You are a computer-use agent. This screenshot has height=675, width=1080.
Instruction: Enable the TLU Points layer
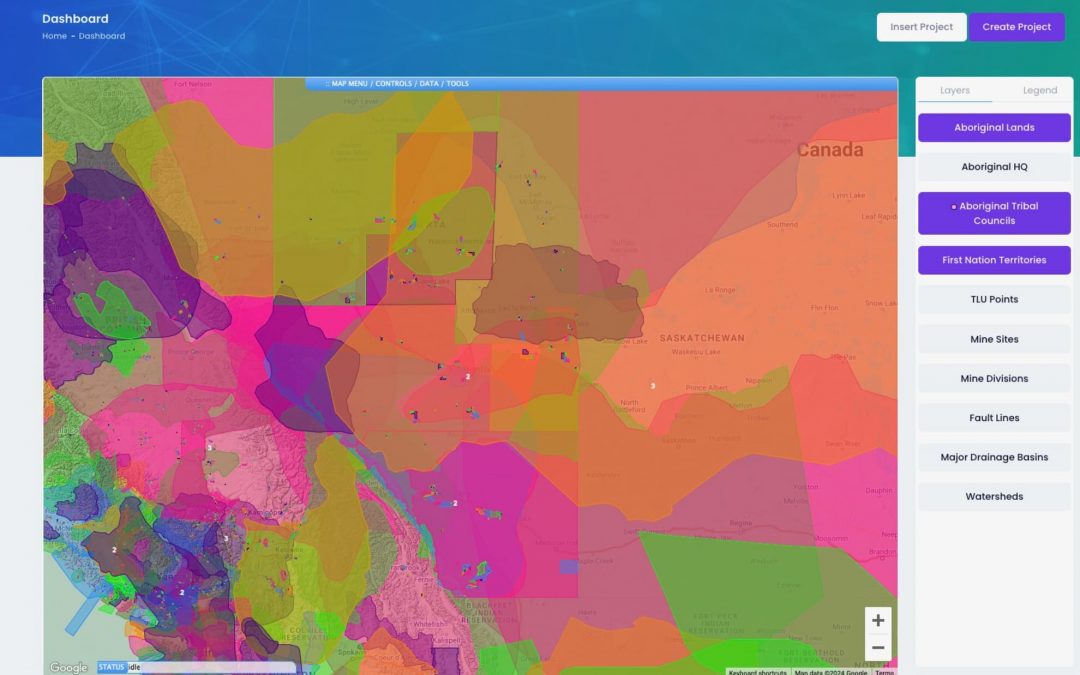pos(994,299)
